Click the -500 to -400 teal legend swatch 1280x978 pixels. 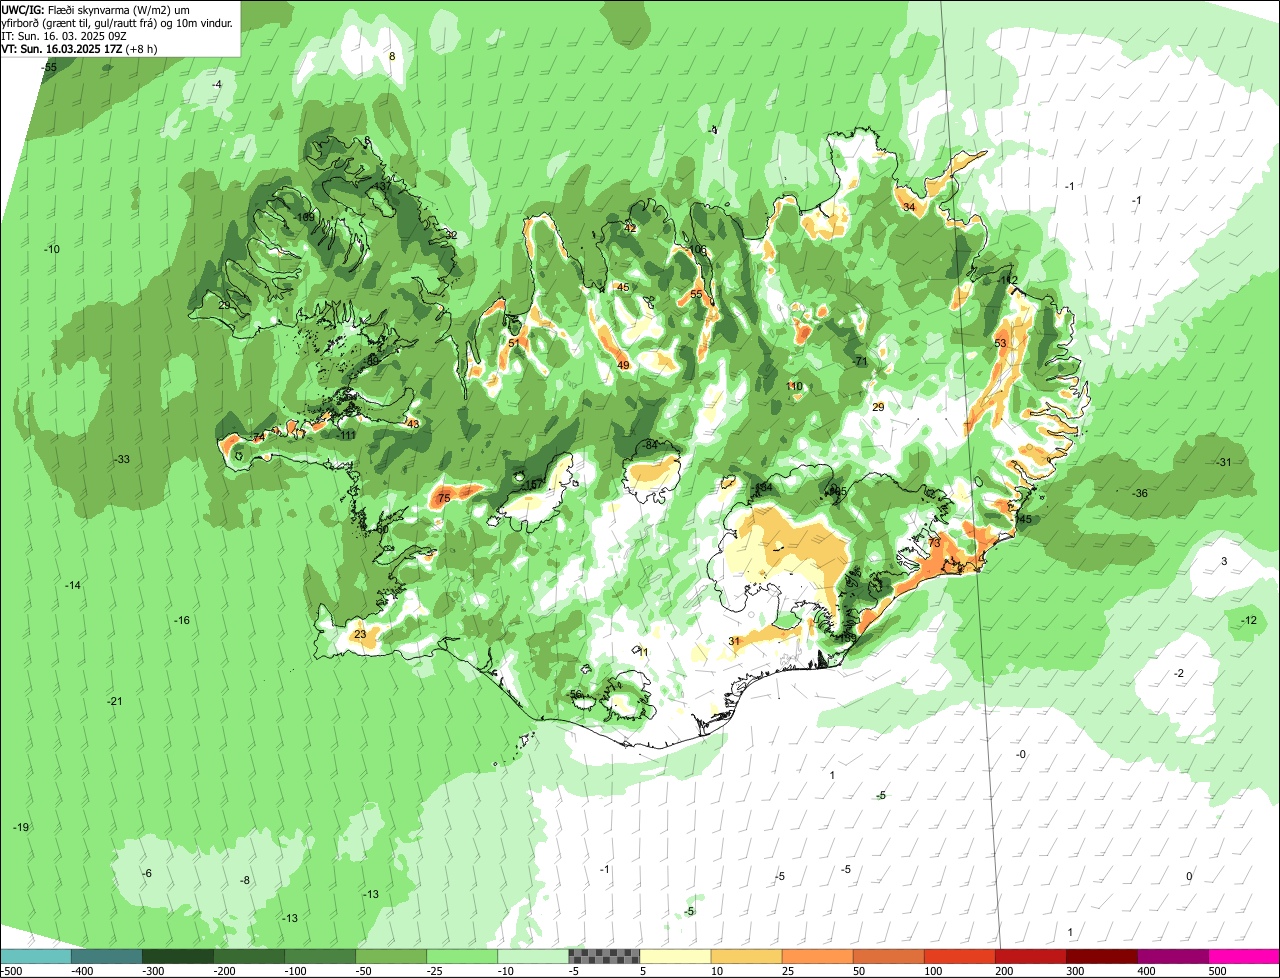pyautogui.click(x=35, y=956)
